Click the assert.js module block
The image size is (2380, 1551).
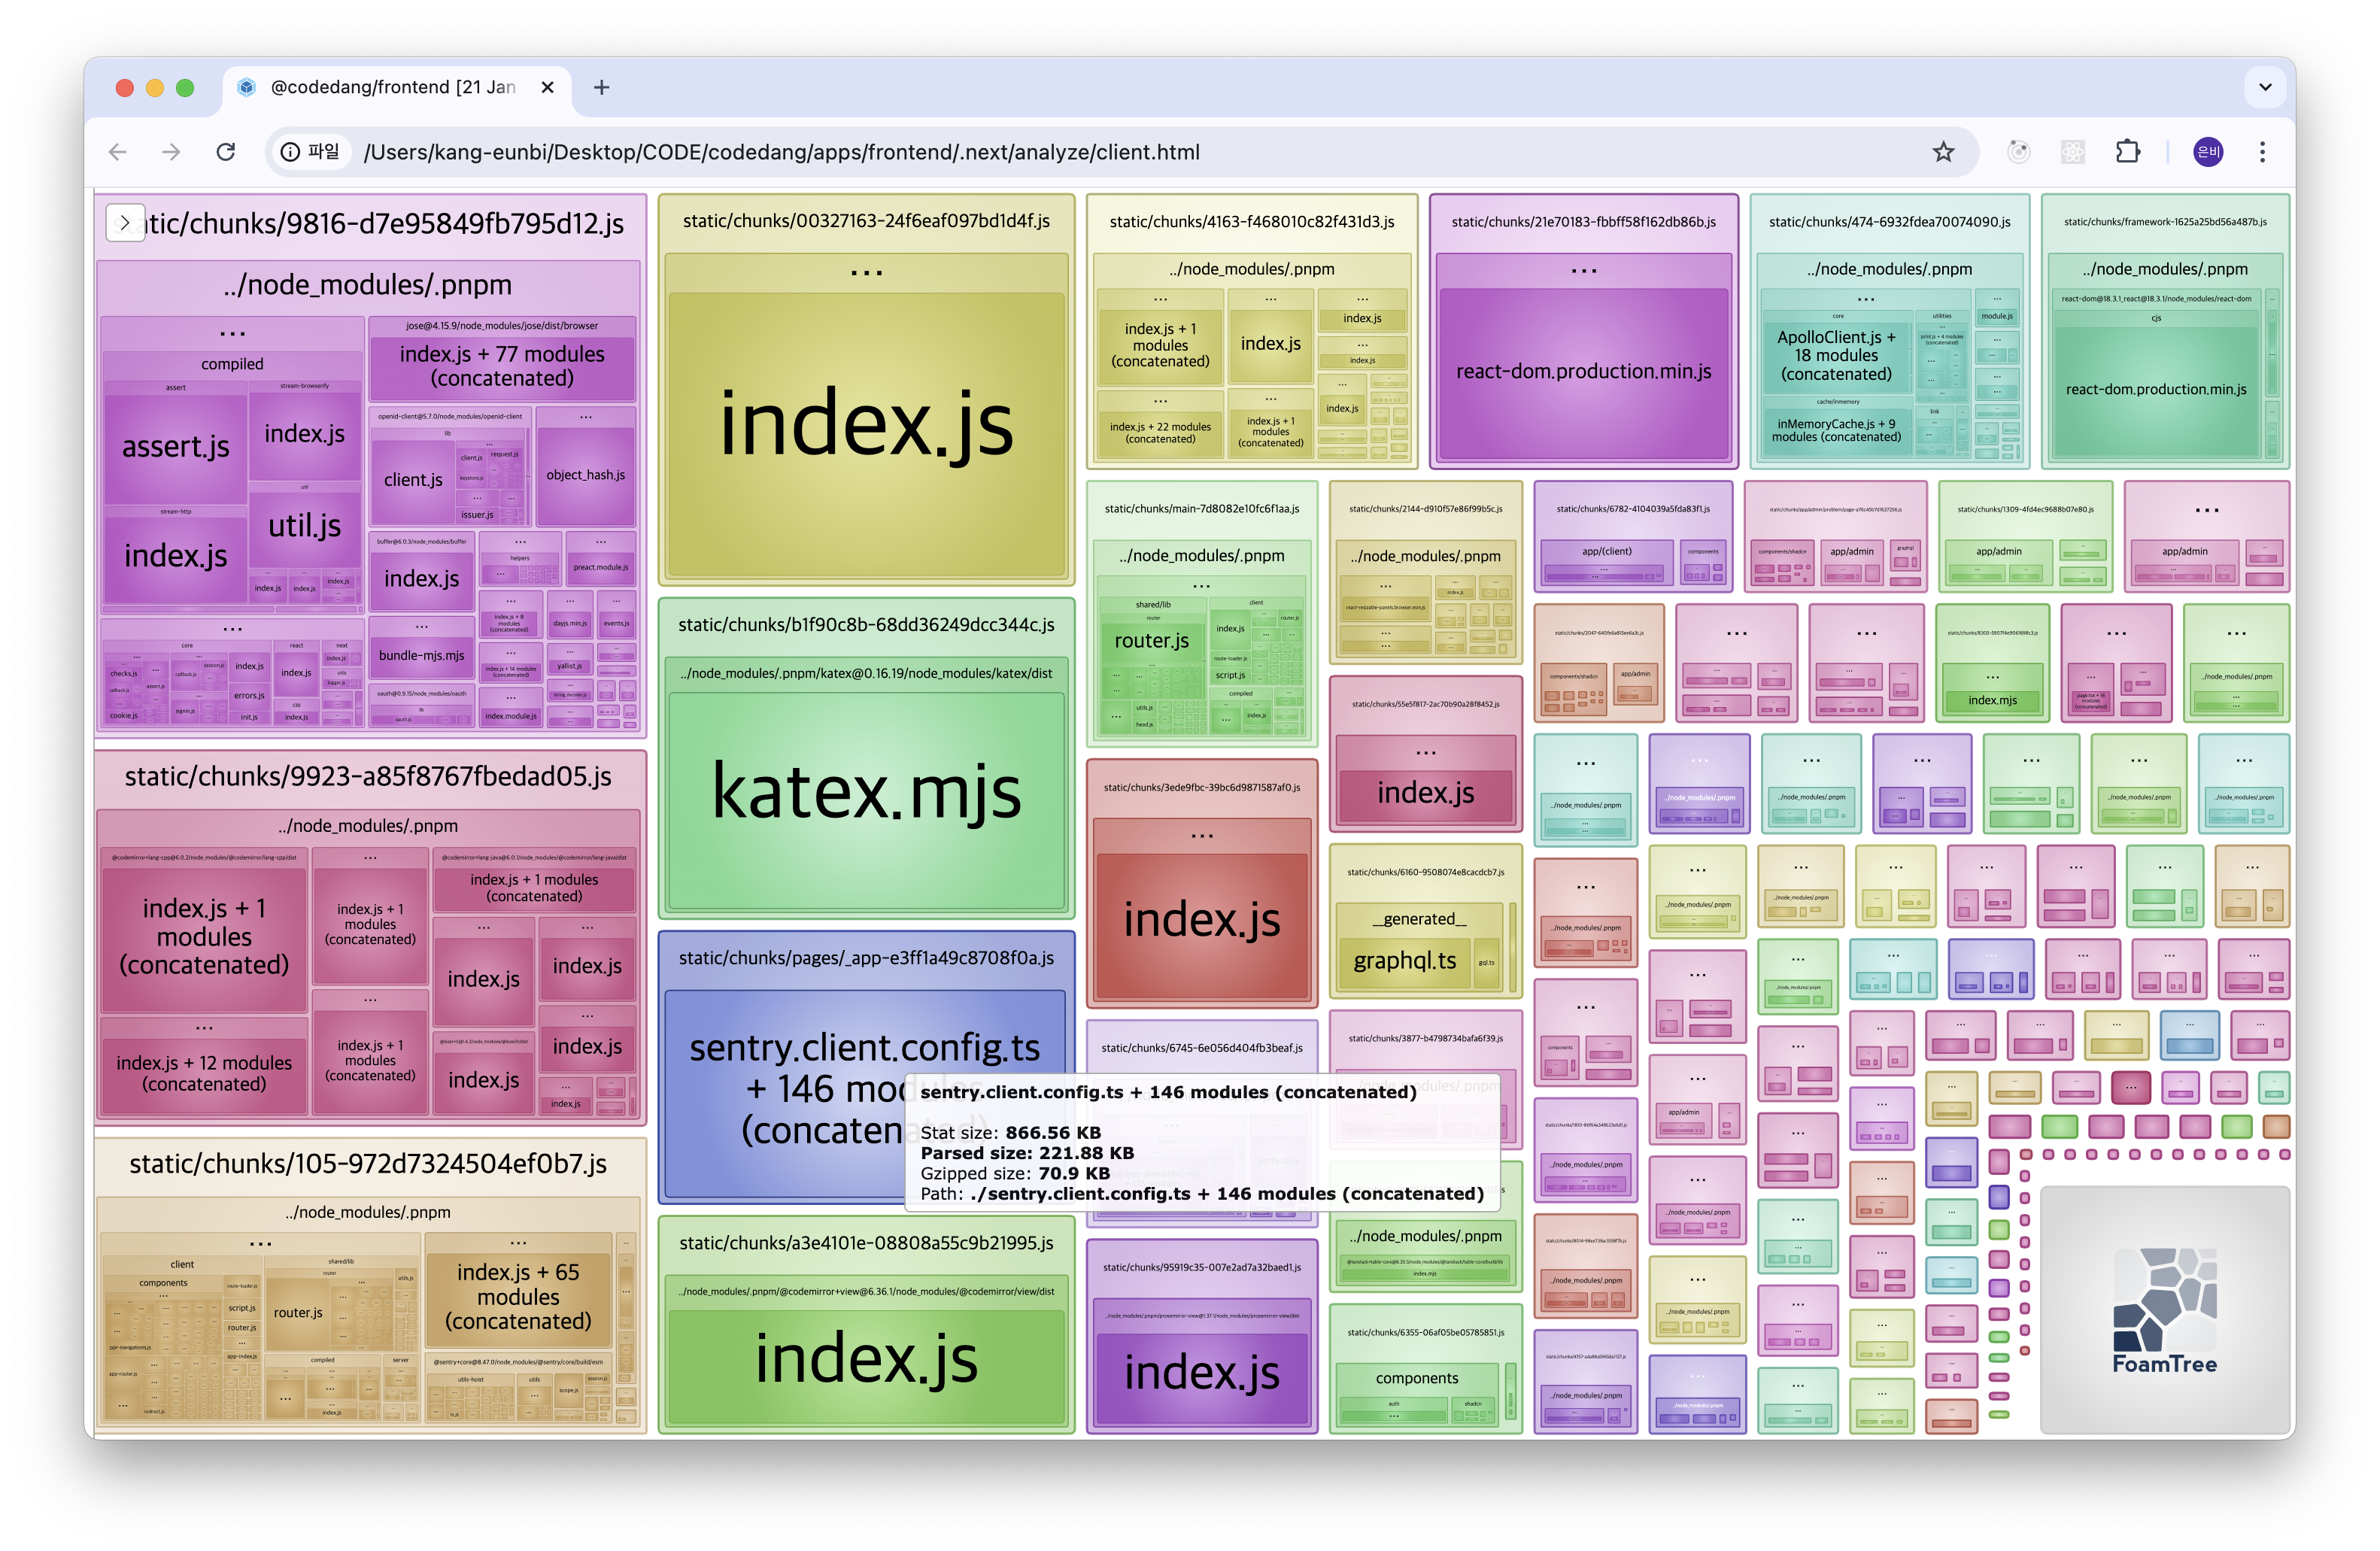tap(175, 447)
